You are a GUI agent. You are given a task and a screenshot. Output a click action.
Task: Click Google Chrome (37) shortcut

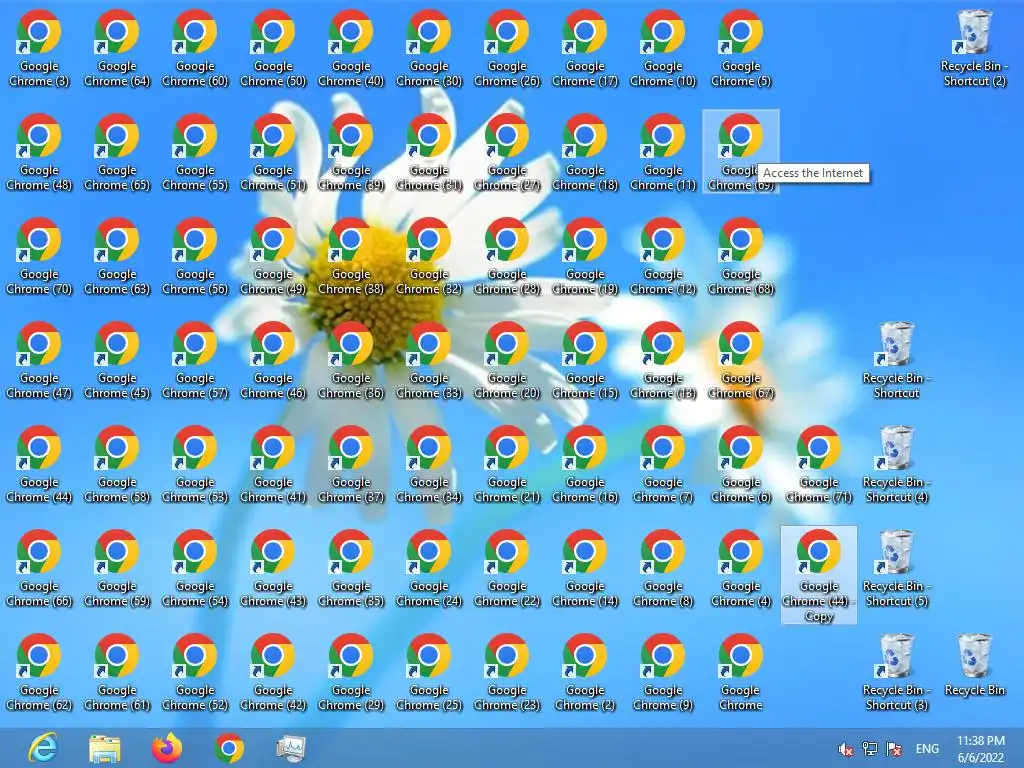click(x=351, y=464)
